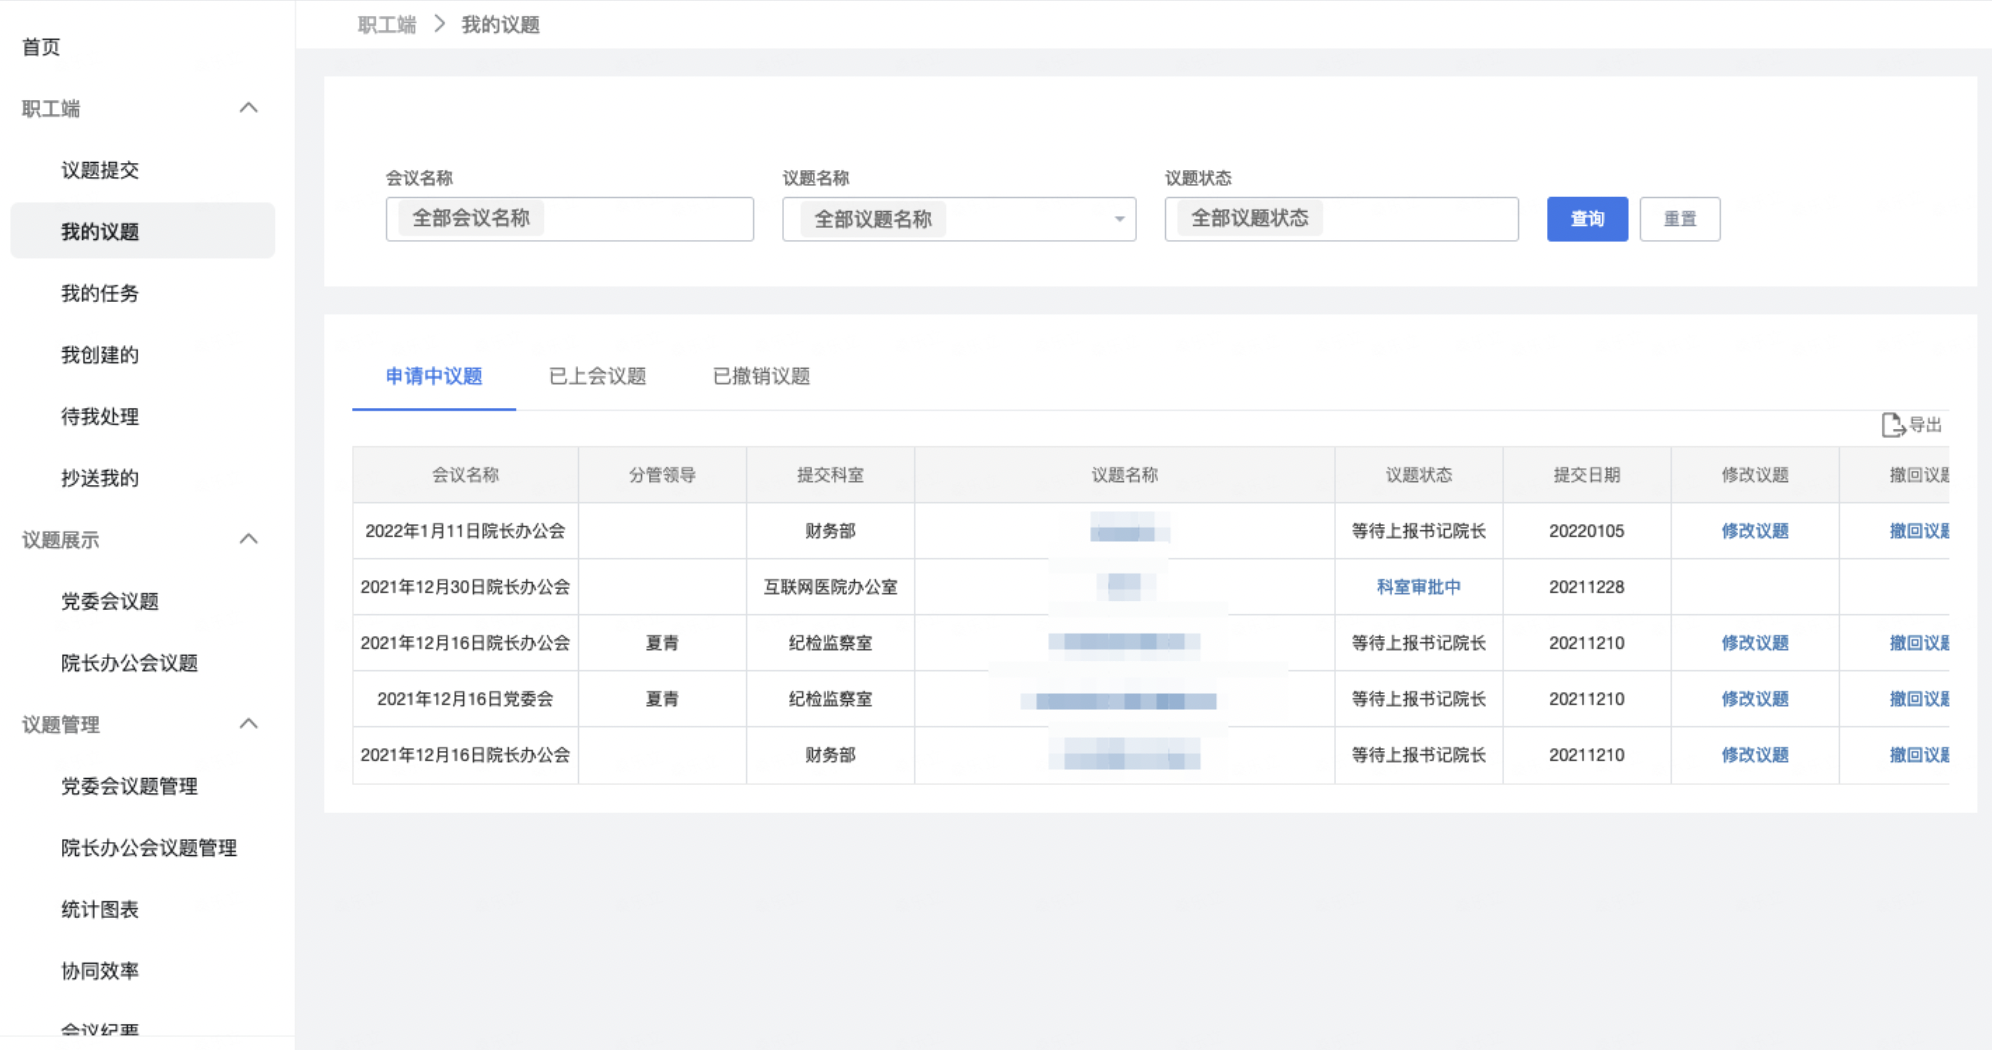This screenshot has width=1992, height=1050.
Task: Click the 2021年12月30日院长办公会 cell
Action: click(465, 587)
